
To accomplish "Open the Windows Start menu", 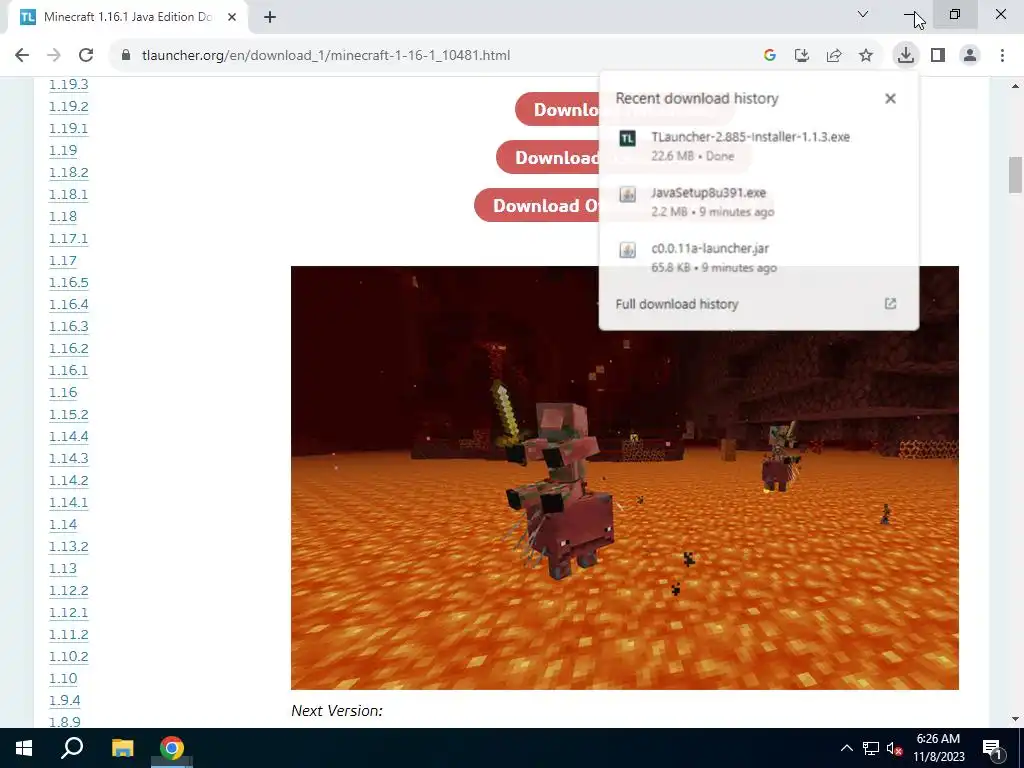I will 24,748.
